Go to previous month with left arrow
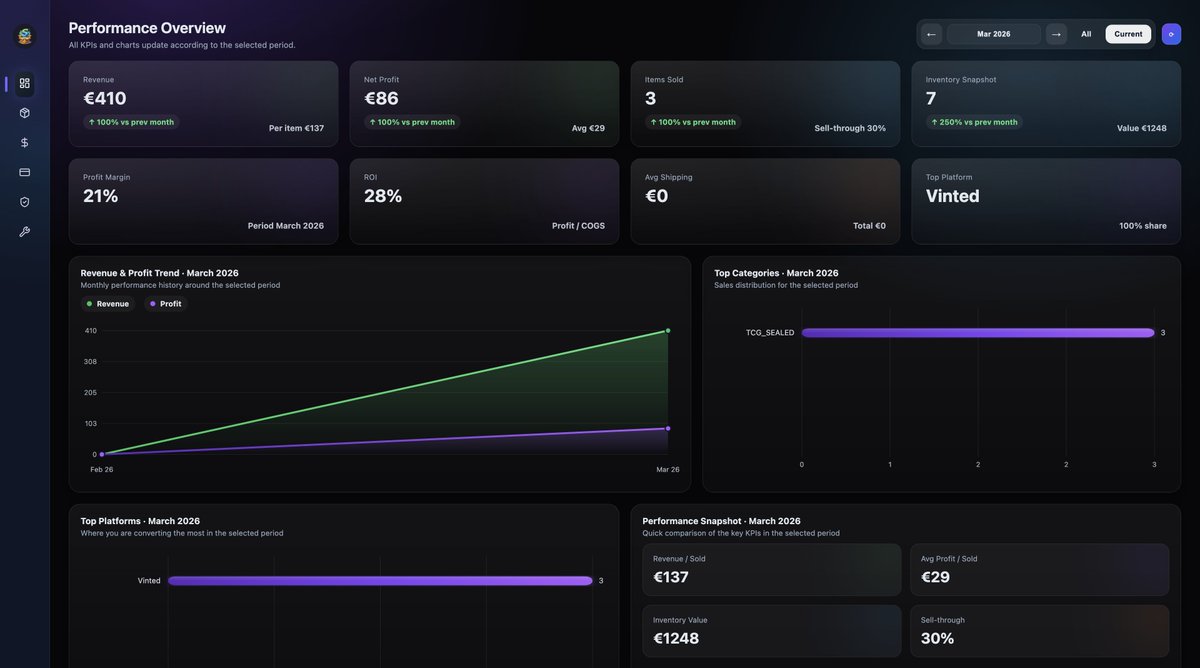The width and height of the screenshot is (1200, 668). [x=931, y=34]
